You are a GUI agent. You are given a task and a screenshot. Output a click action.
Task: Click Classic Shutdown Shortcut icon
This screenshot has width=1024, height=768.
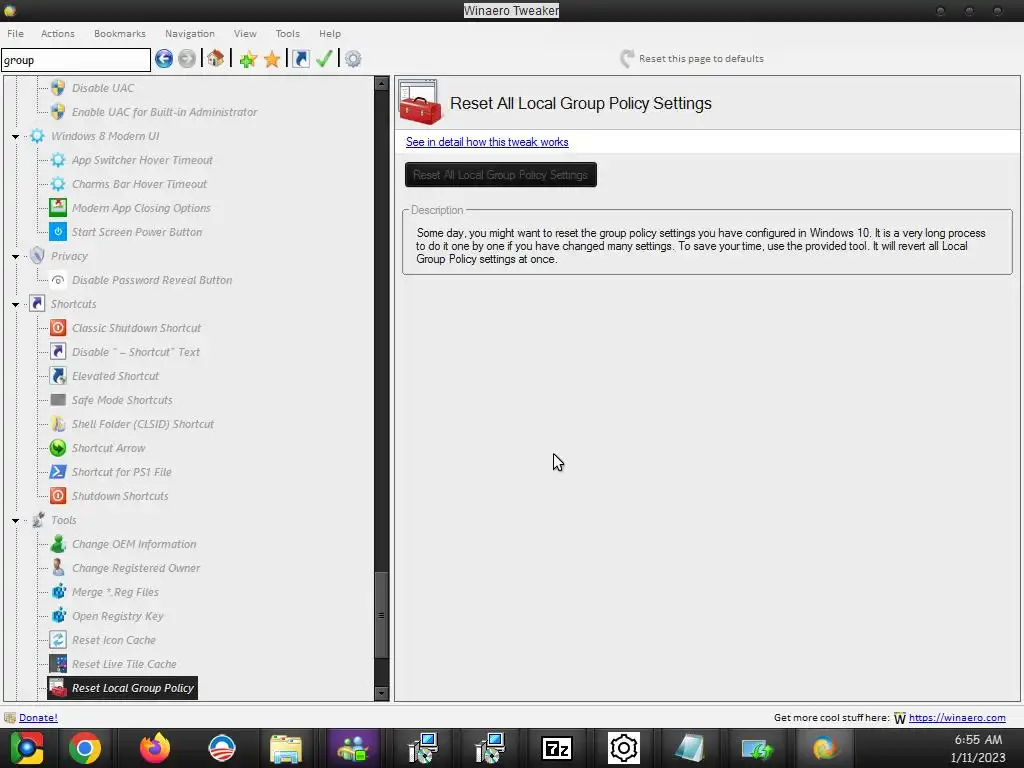pyautogui.click(x=58, y=328)
